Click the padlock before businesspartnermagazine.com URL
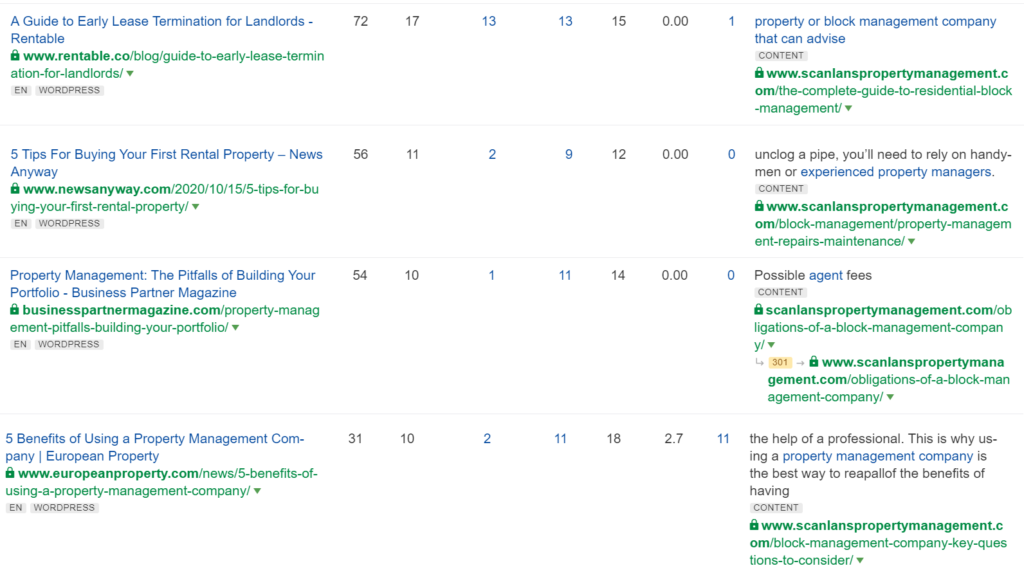 15,310
